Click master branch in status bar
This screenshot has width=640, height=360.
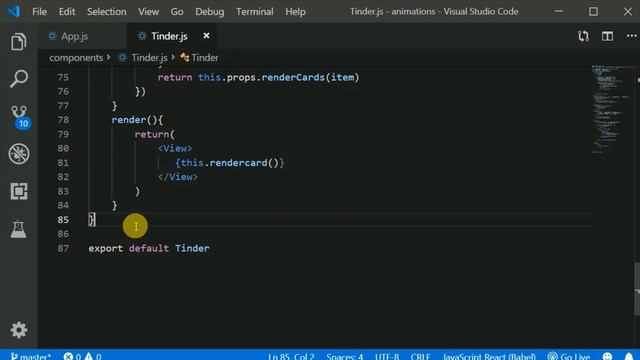pyautogui.click(x=31, y=356)
